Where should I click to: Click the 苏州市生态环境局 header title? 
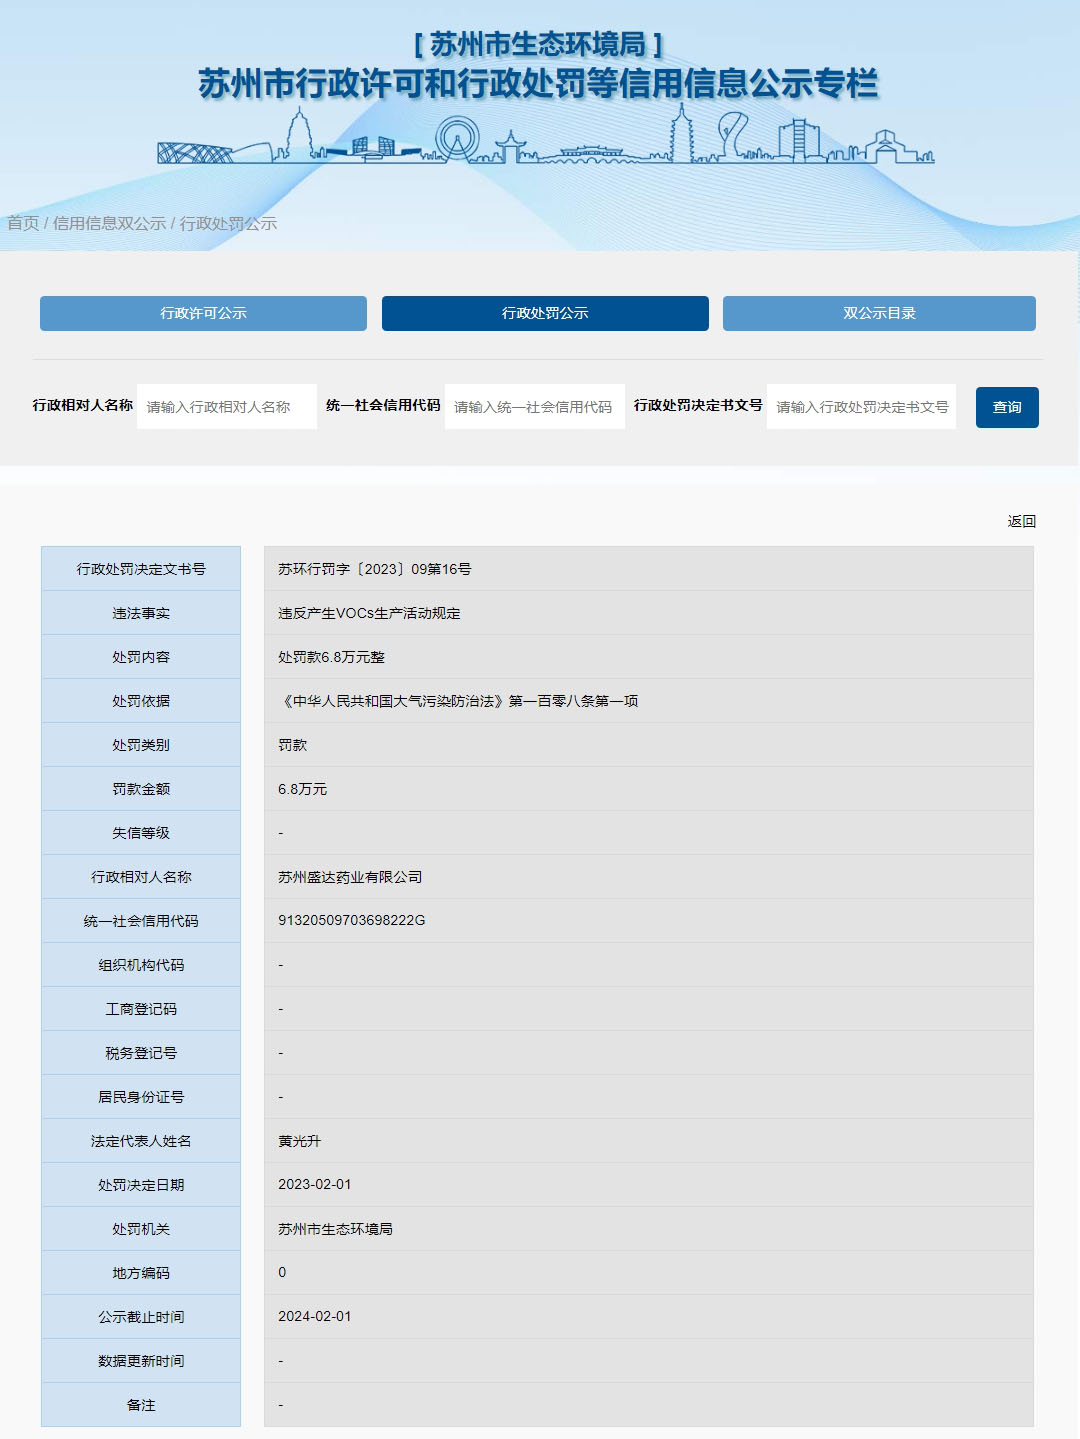click(538, 44)
